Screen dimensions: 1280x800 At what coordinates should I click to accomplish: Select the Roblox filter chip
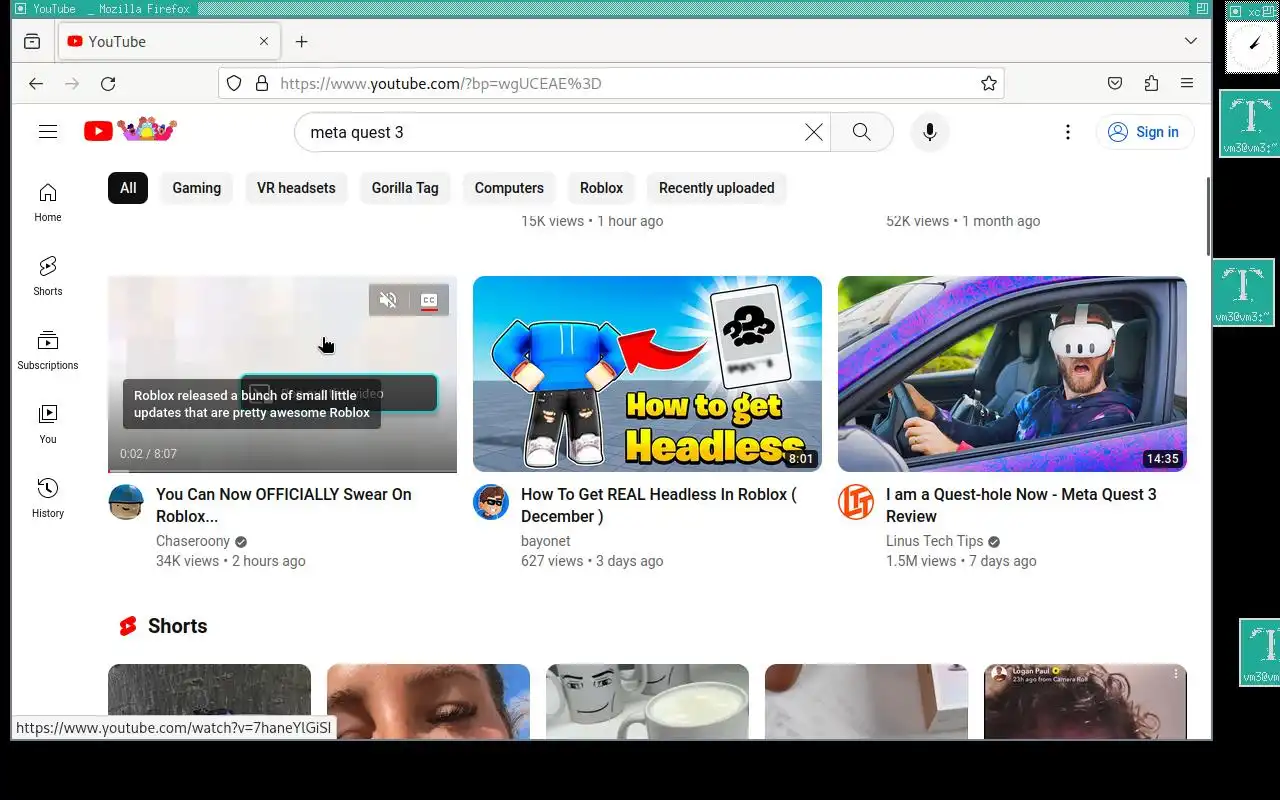tap(601, 188)
